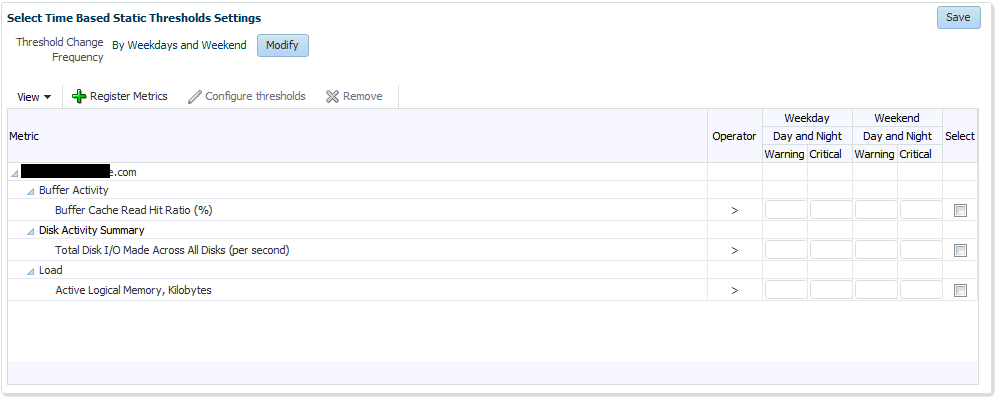
Task: Select the Active Logical Memory checkbox
Action: 960,290
